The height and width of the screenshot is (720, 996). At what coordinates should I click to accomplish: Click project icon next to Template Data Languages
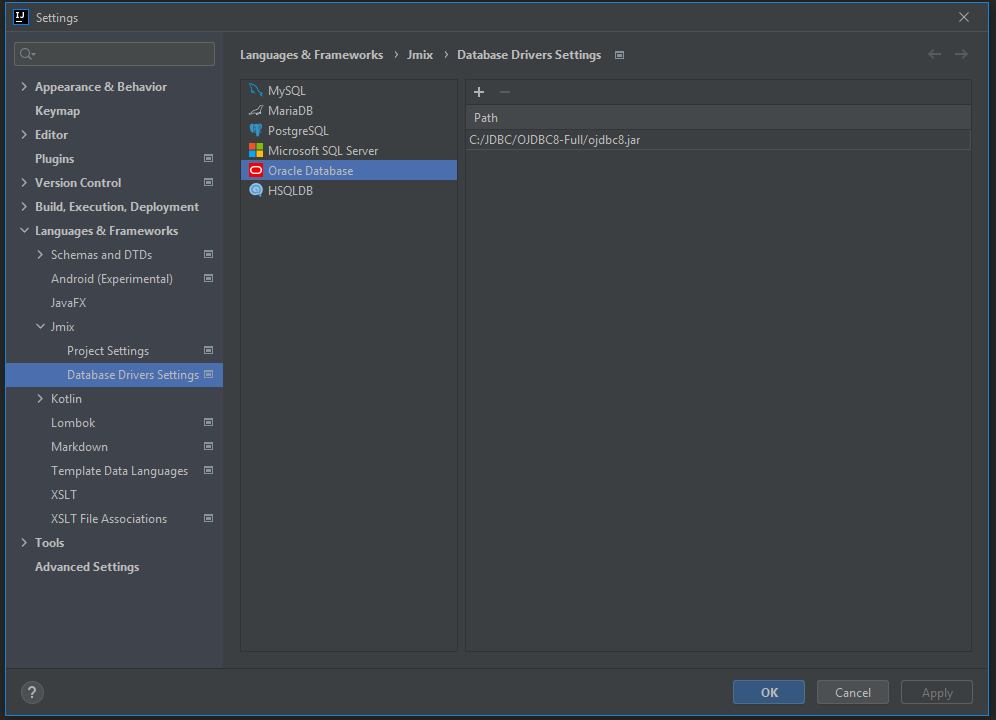(208, 470)
